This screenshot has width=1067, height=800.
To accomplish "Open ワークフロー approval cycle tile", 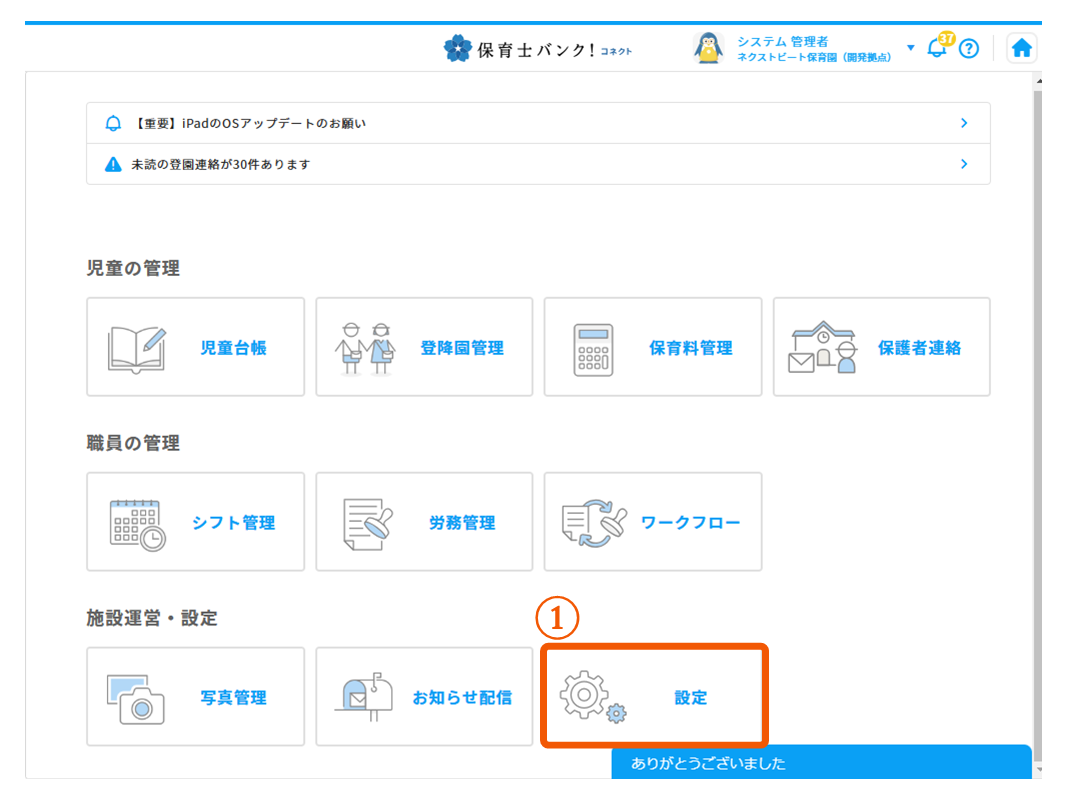I will point(652,522).
